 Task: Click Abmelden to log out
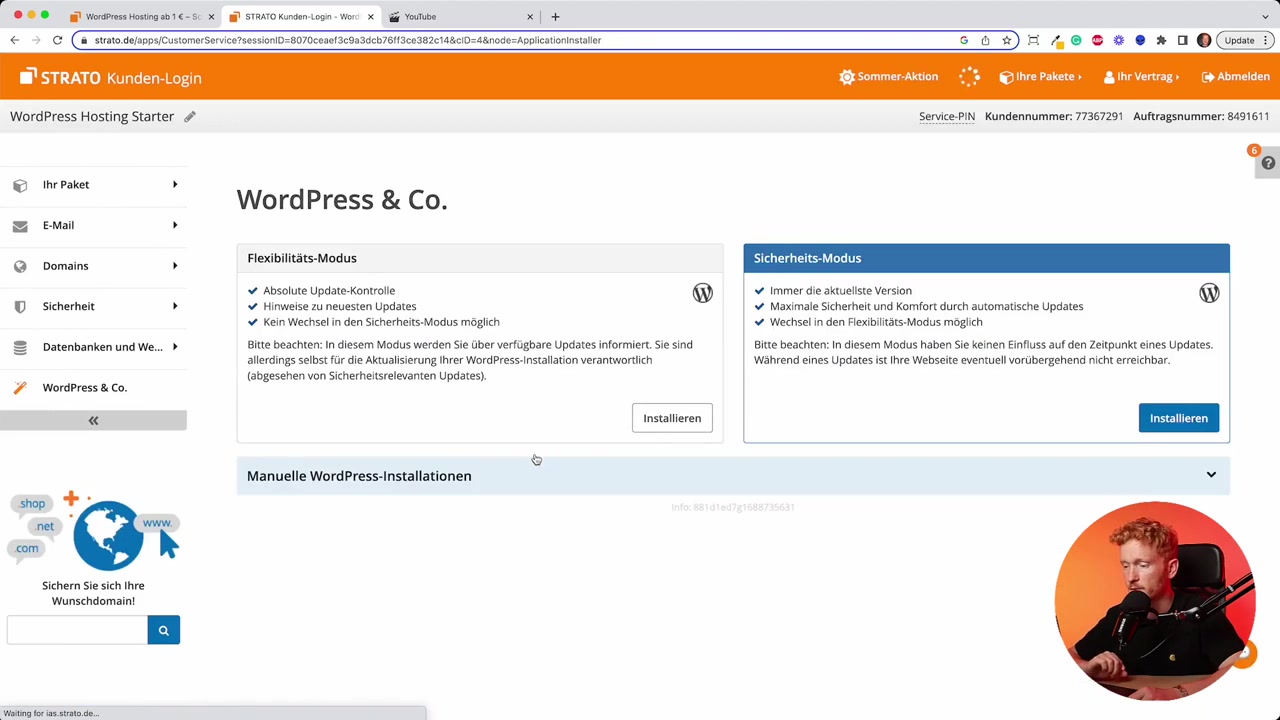point(1235,76)
